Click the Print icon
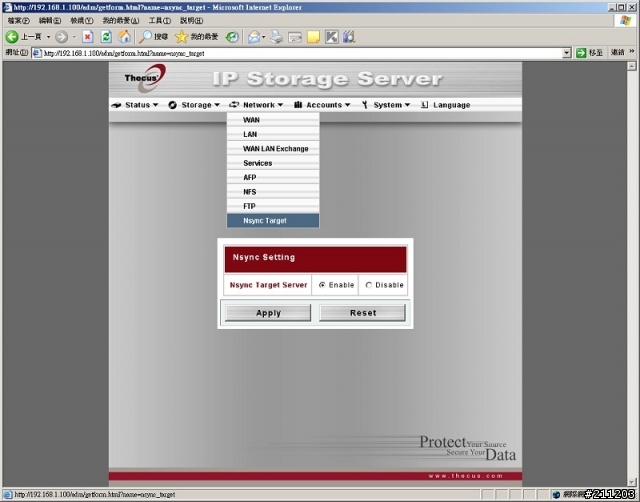The width and height of the screenshot is (640, 502). tap(276, 37)
